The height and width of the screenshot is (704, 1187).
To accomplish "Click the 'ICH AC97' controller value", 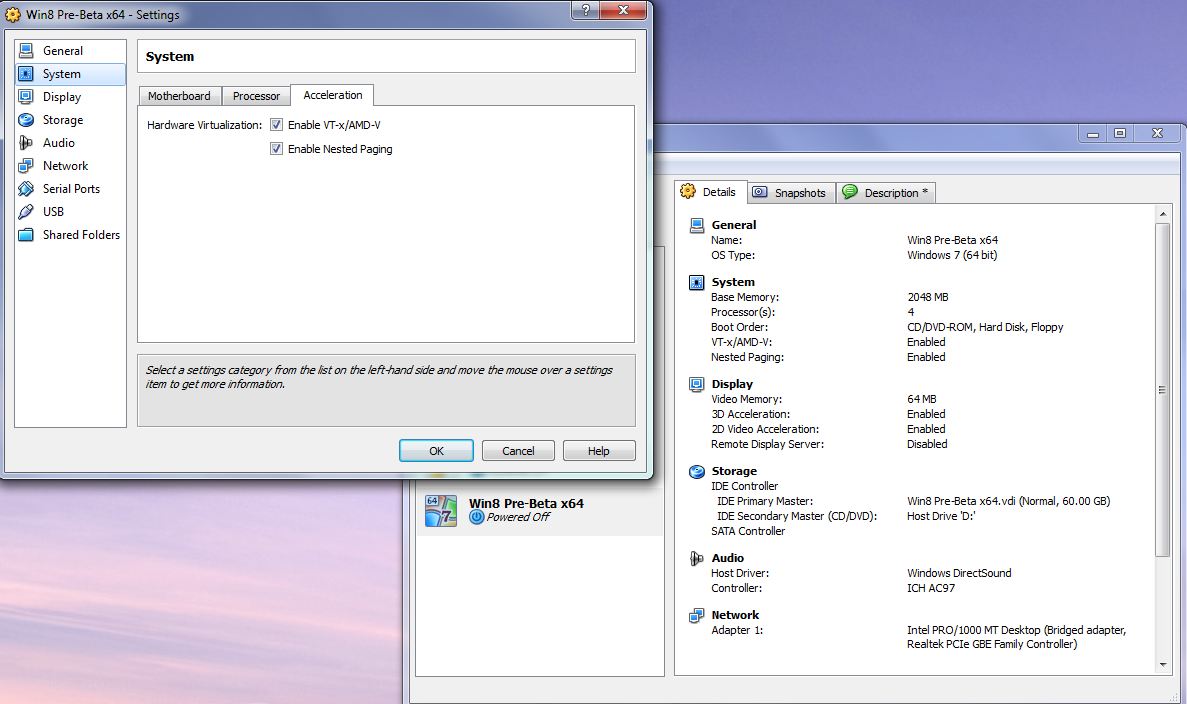I will tap(931, 588).
